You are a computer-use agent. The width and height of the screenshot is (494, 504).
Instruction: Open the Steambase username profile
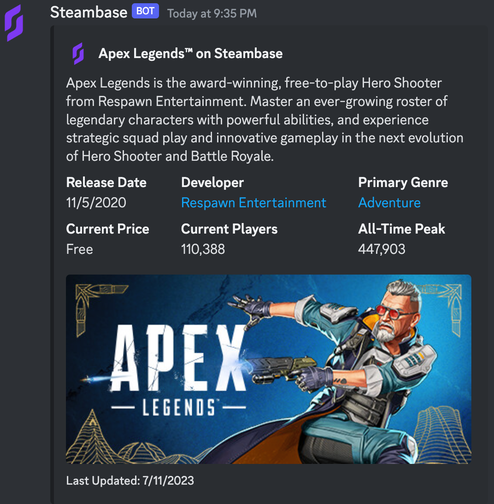click(x=89, y=12)
